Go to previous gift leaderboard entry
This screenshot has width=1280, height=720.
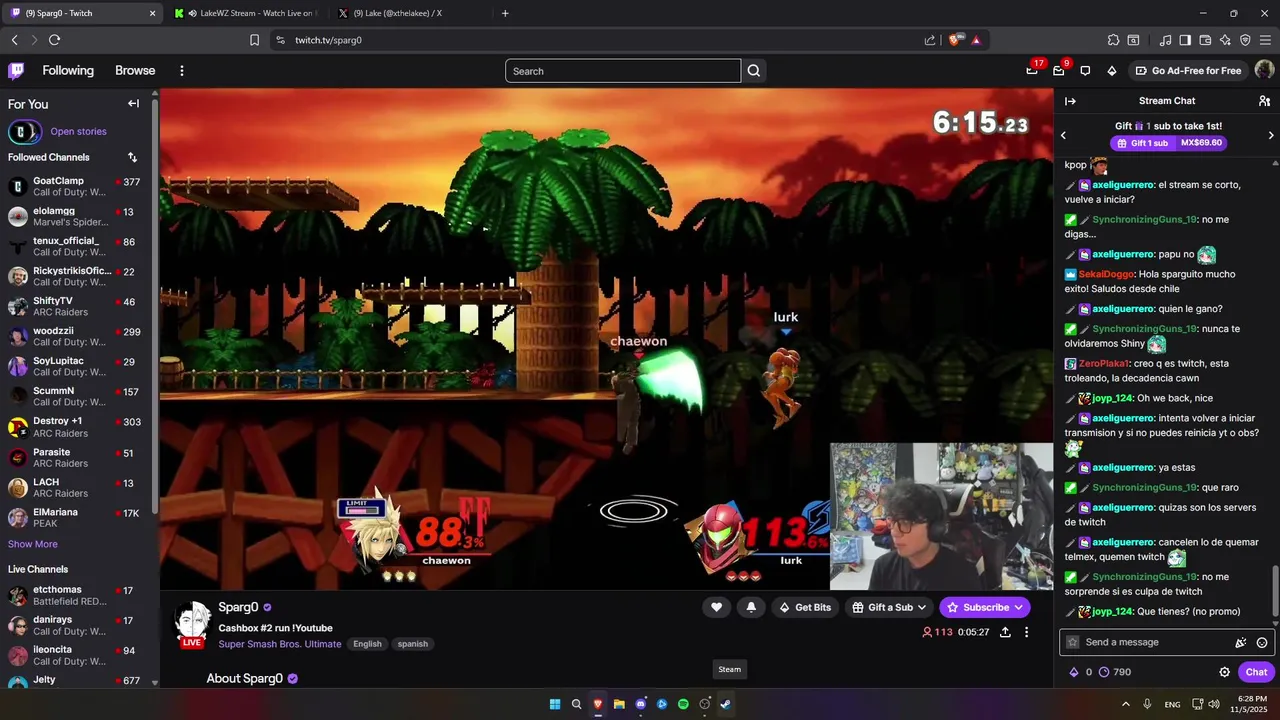(1063, 135)
